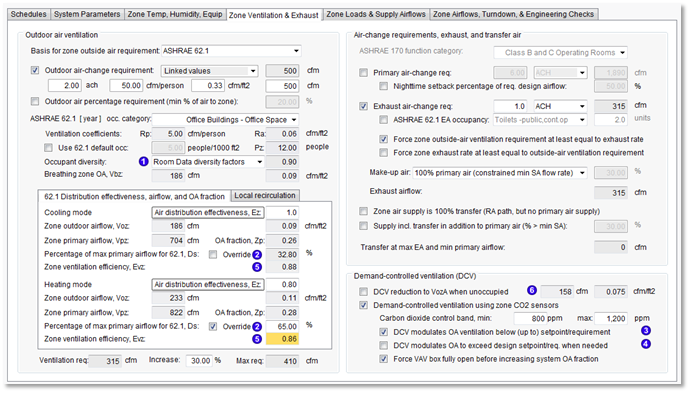The height and width of the screenshot is (393, 690).
Task: Click blue marker 5 next to heating Evz
Action: click(257, 339)
